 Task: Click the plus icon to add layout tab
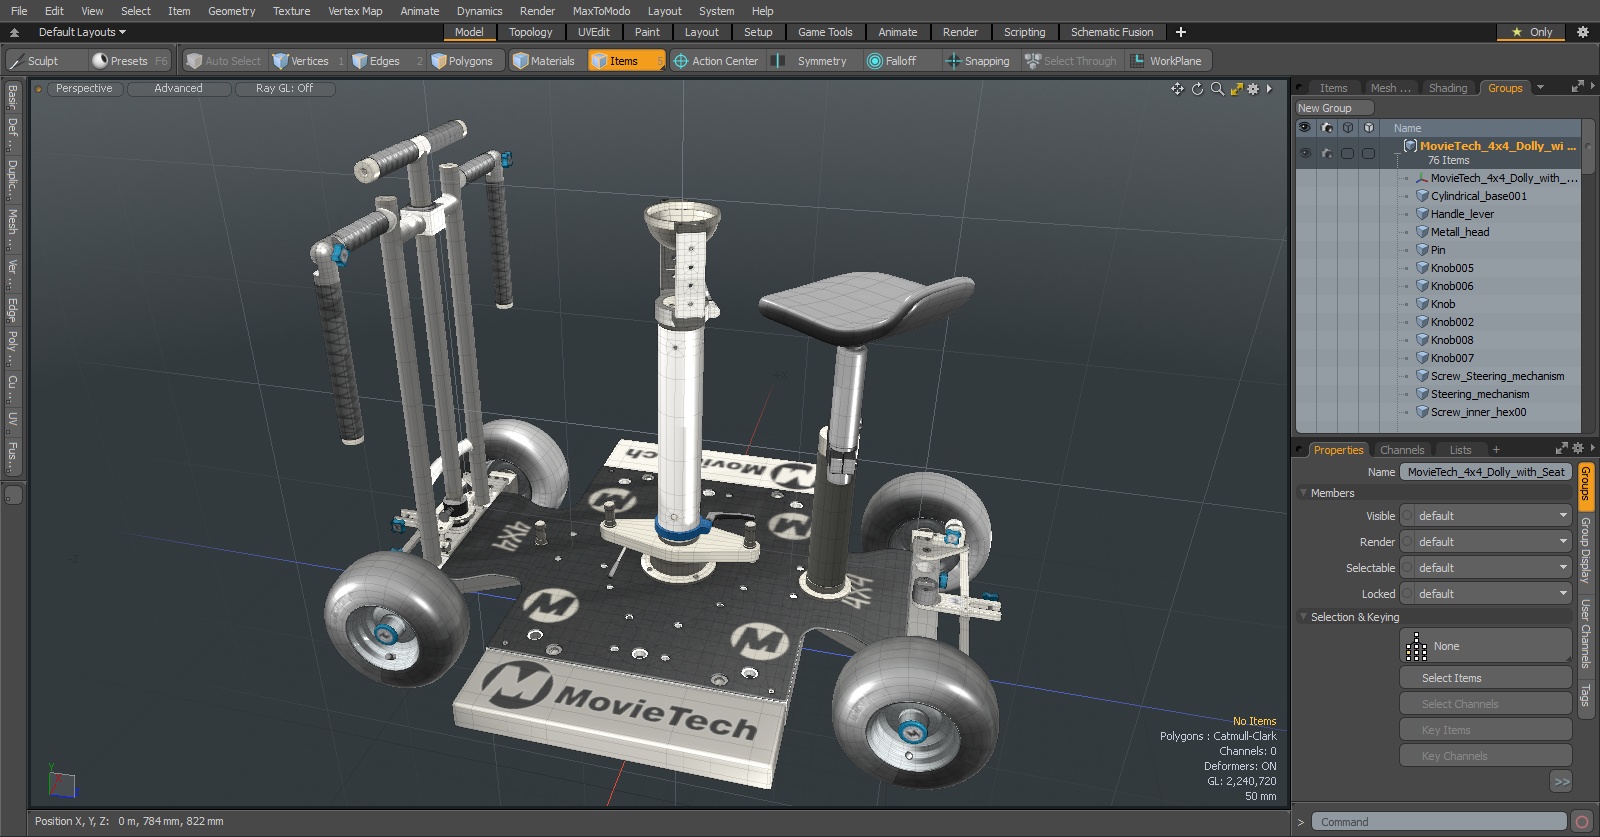click(1181, 32)
